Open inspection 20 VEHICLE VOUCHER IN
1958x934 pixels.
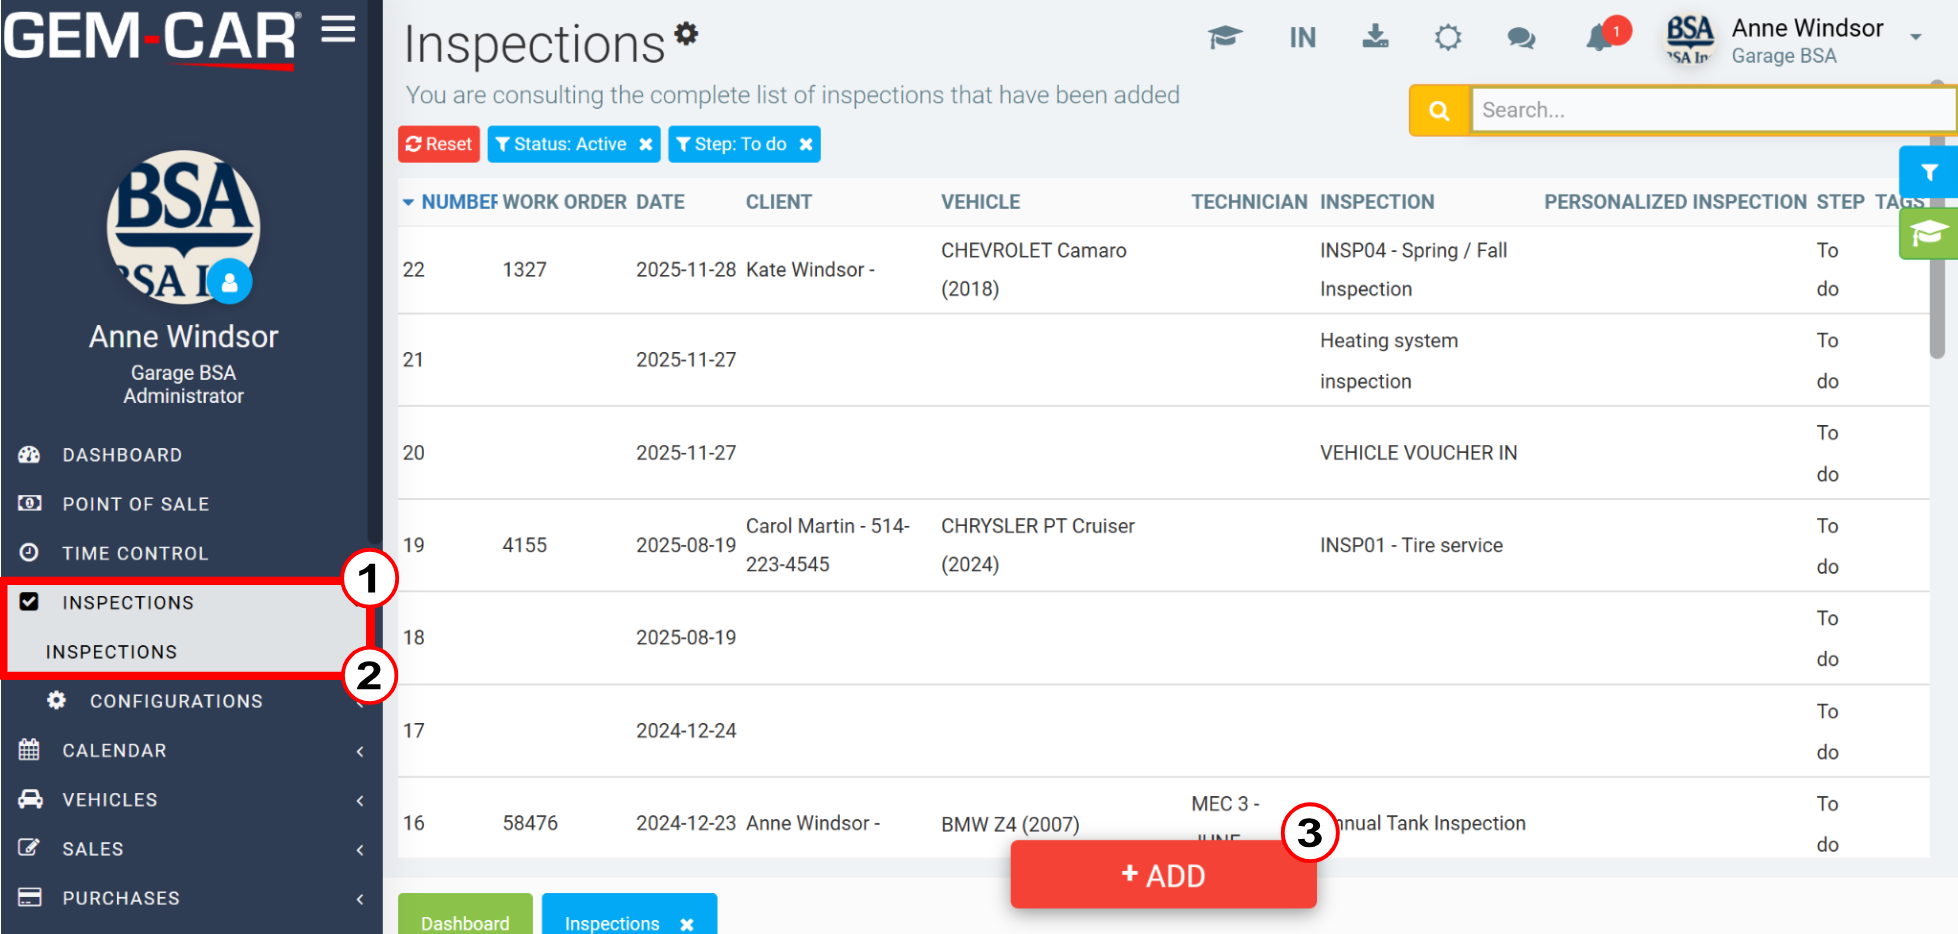(1163, 453)
